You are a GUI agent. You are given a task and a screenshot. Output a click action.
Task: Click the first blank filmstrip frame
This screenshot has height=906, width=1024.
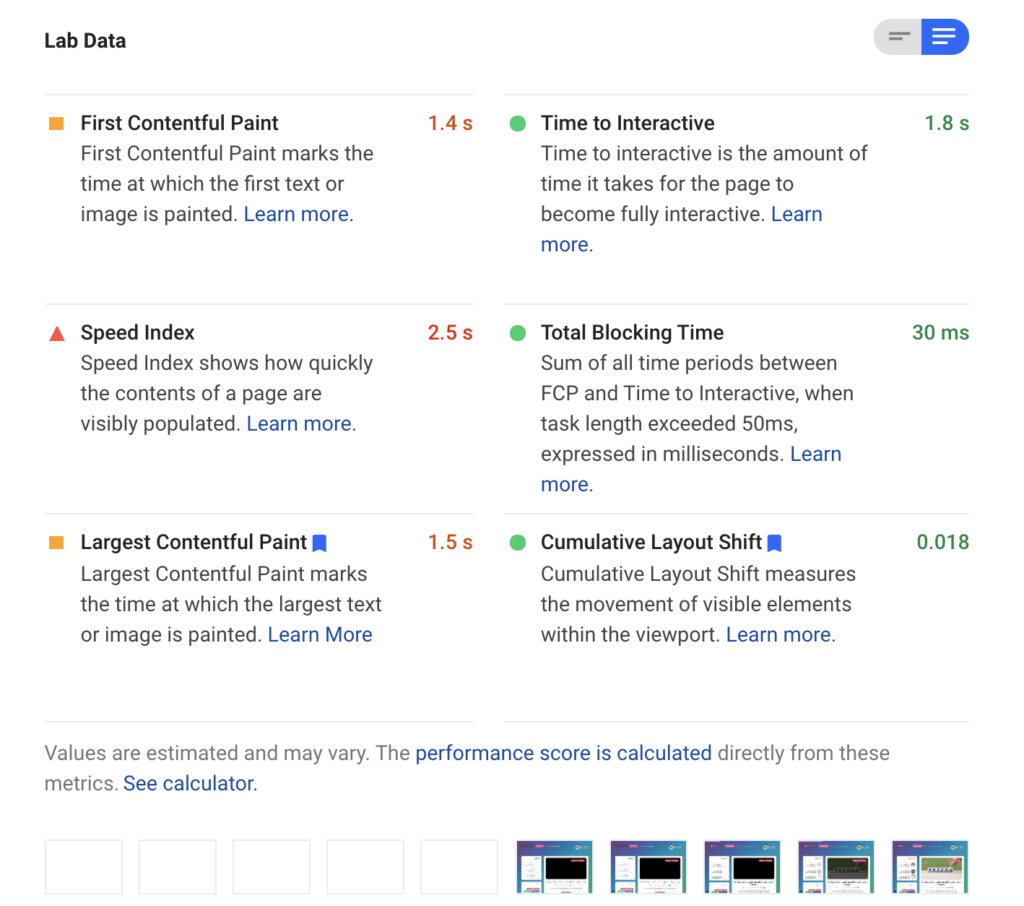coord(83,866)
